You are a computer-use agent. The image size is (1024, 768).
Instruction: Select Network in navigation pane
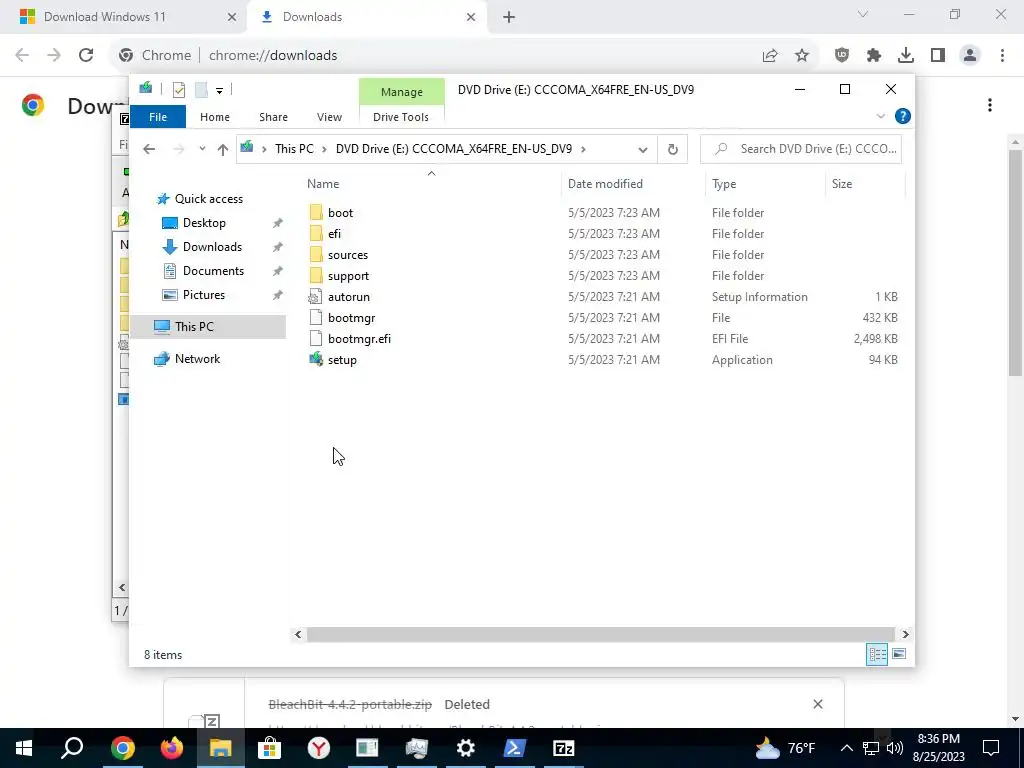(x=197, y=359)
